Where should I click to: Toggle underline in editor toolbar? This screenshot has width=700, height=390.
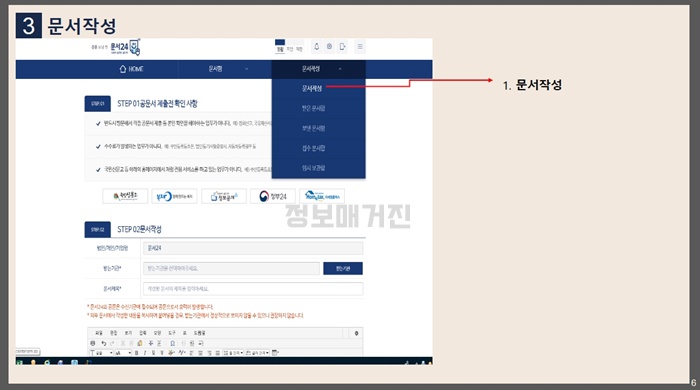click(153, 353)
